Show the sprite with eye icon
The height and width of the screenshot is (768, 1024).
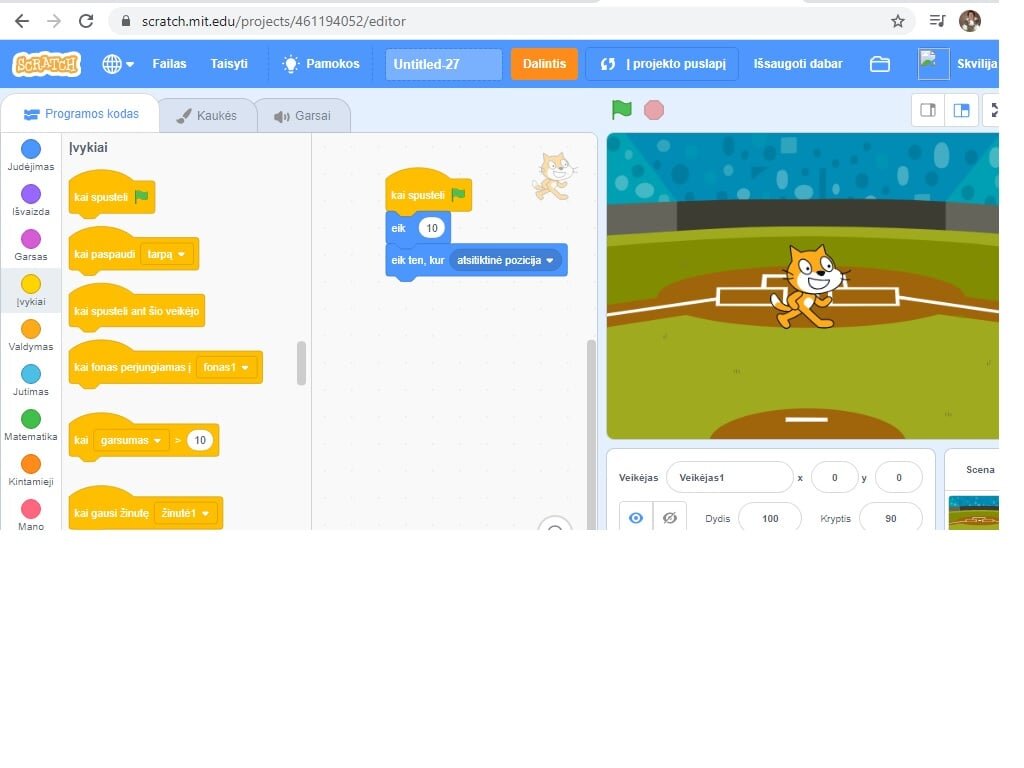point(635,518)
